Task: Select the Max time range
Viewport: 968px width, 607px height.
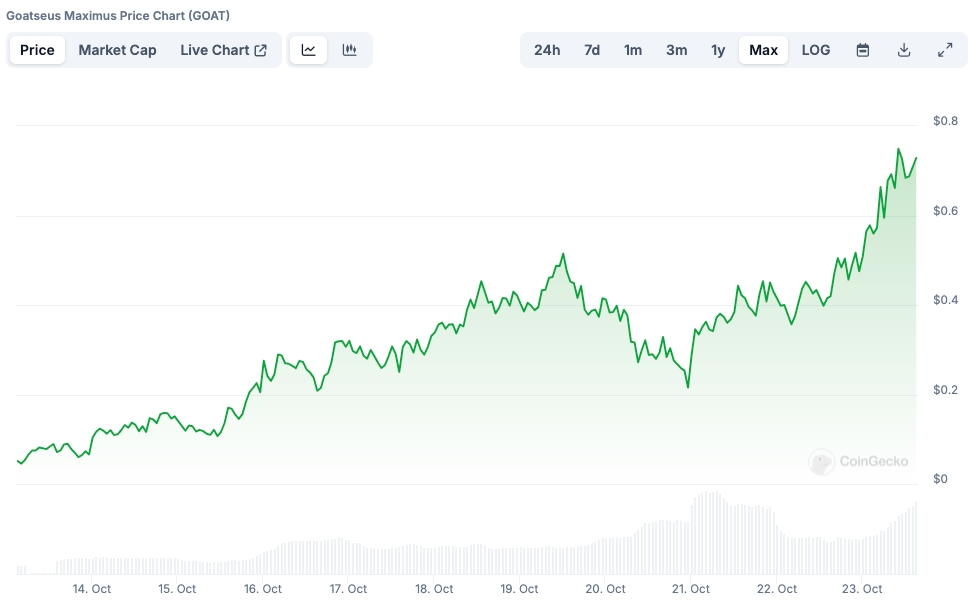Action: (764, 50)
